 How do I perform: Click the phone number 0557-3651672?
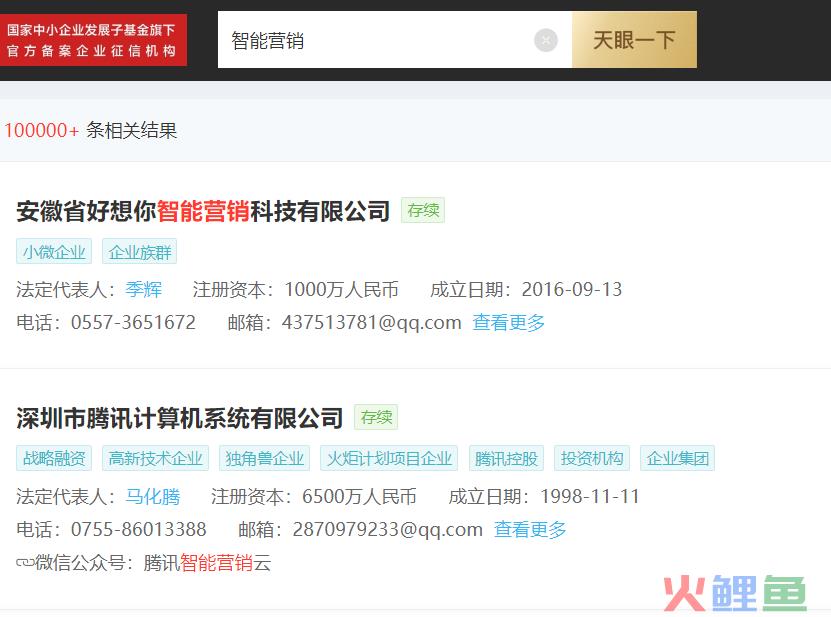click(x=133, y=322)
